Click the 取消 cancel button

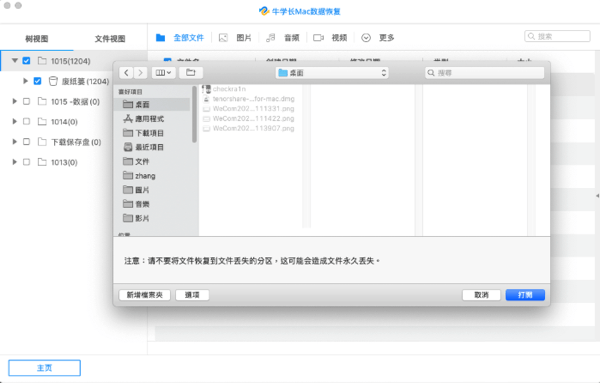pos(481,295)
